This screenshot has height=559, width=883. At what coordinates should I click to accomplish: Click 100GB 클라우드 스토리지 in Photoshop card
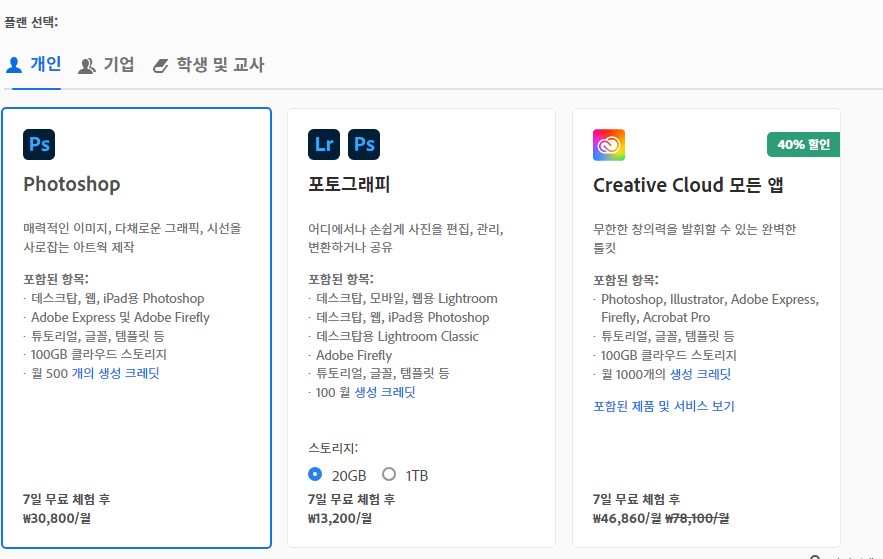[x=99, y=355]
